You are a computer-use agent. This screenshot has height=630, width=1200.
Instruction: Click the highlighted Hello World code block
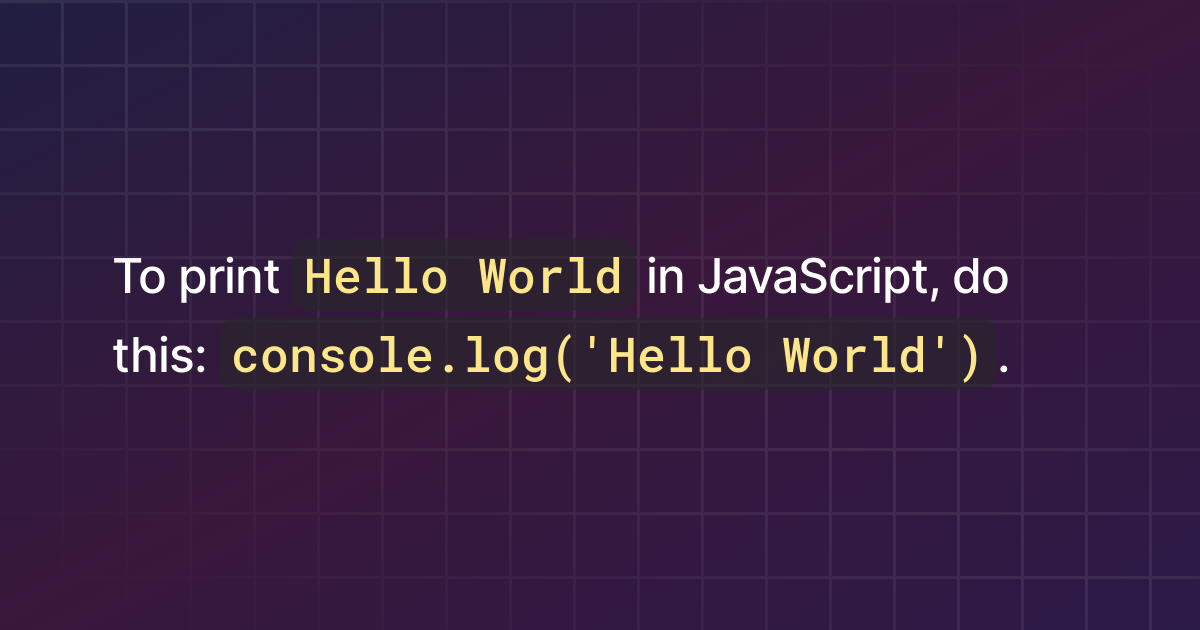point(462,277)
